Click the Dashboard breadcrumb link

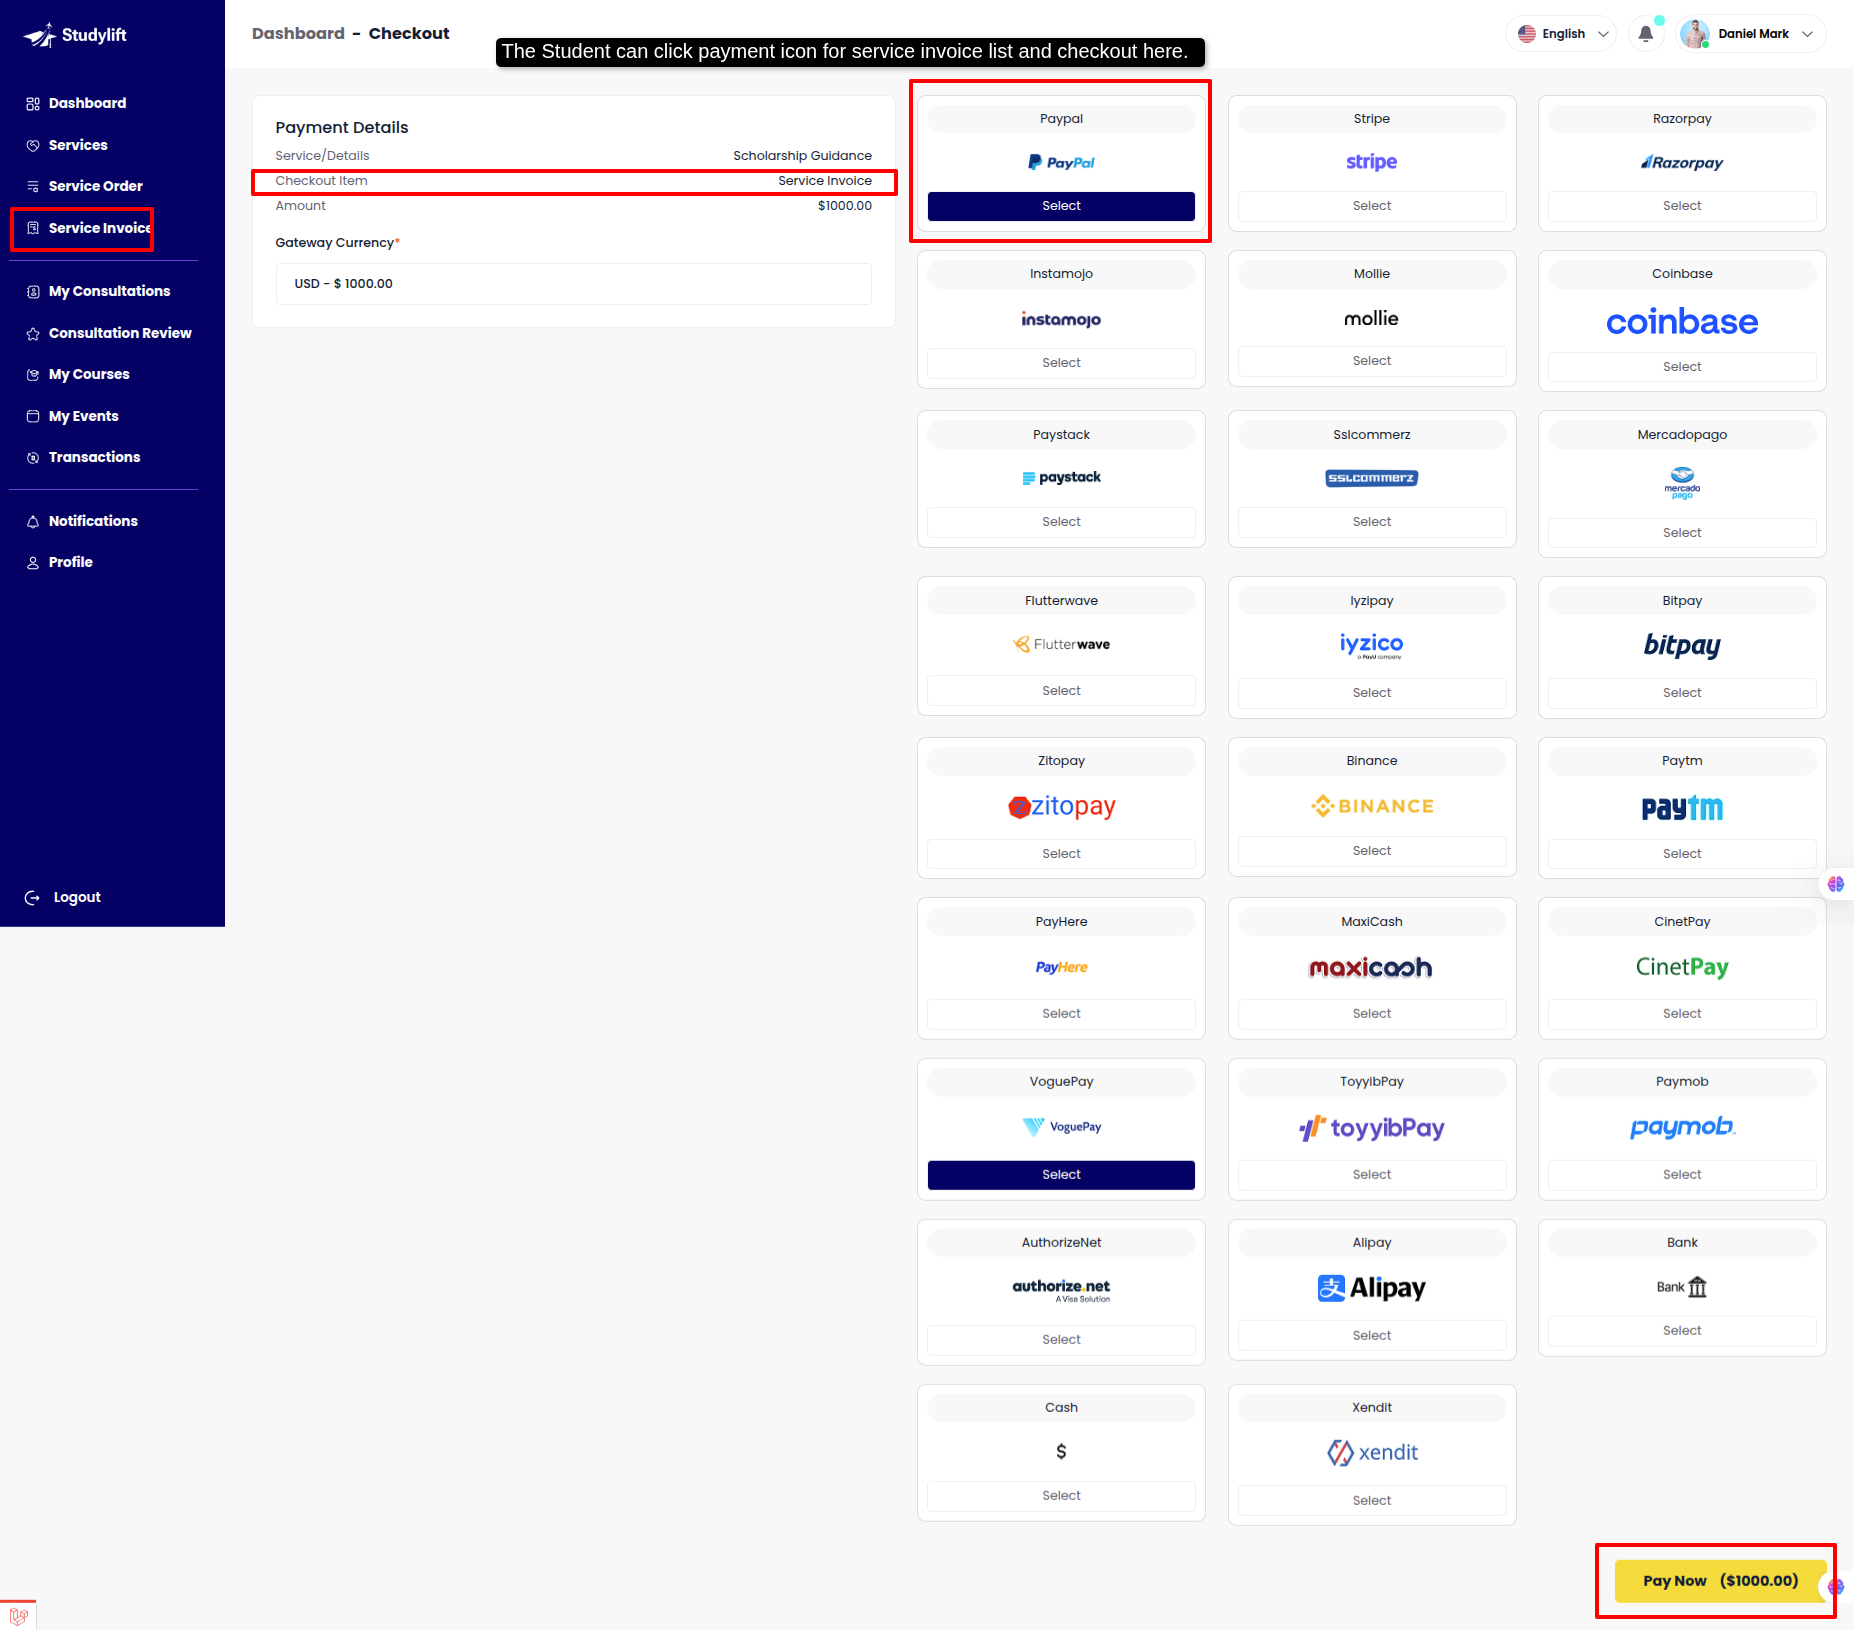click(298, 33)
